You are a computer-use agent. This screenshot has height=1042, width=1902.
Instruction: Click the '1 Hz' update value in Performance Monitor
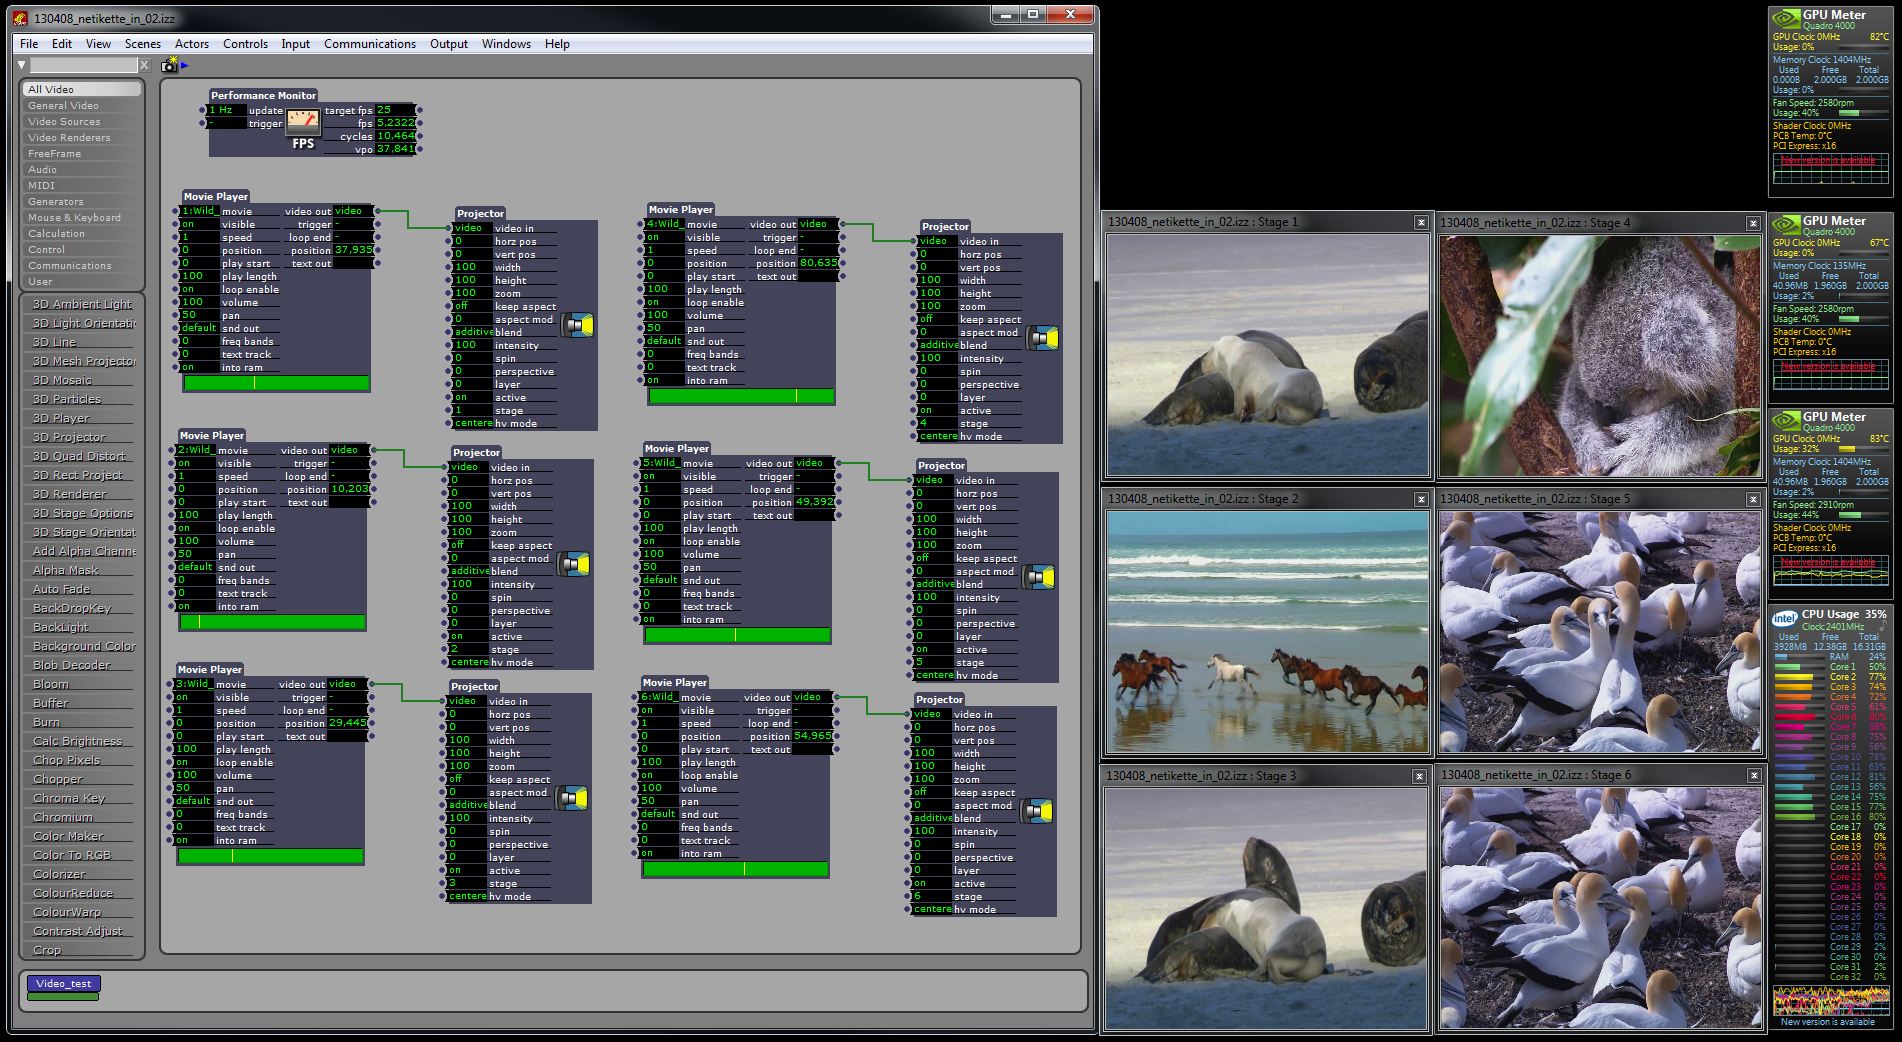click(x=226, y=110)
